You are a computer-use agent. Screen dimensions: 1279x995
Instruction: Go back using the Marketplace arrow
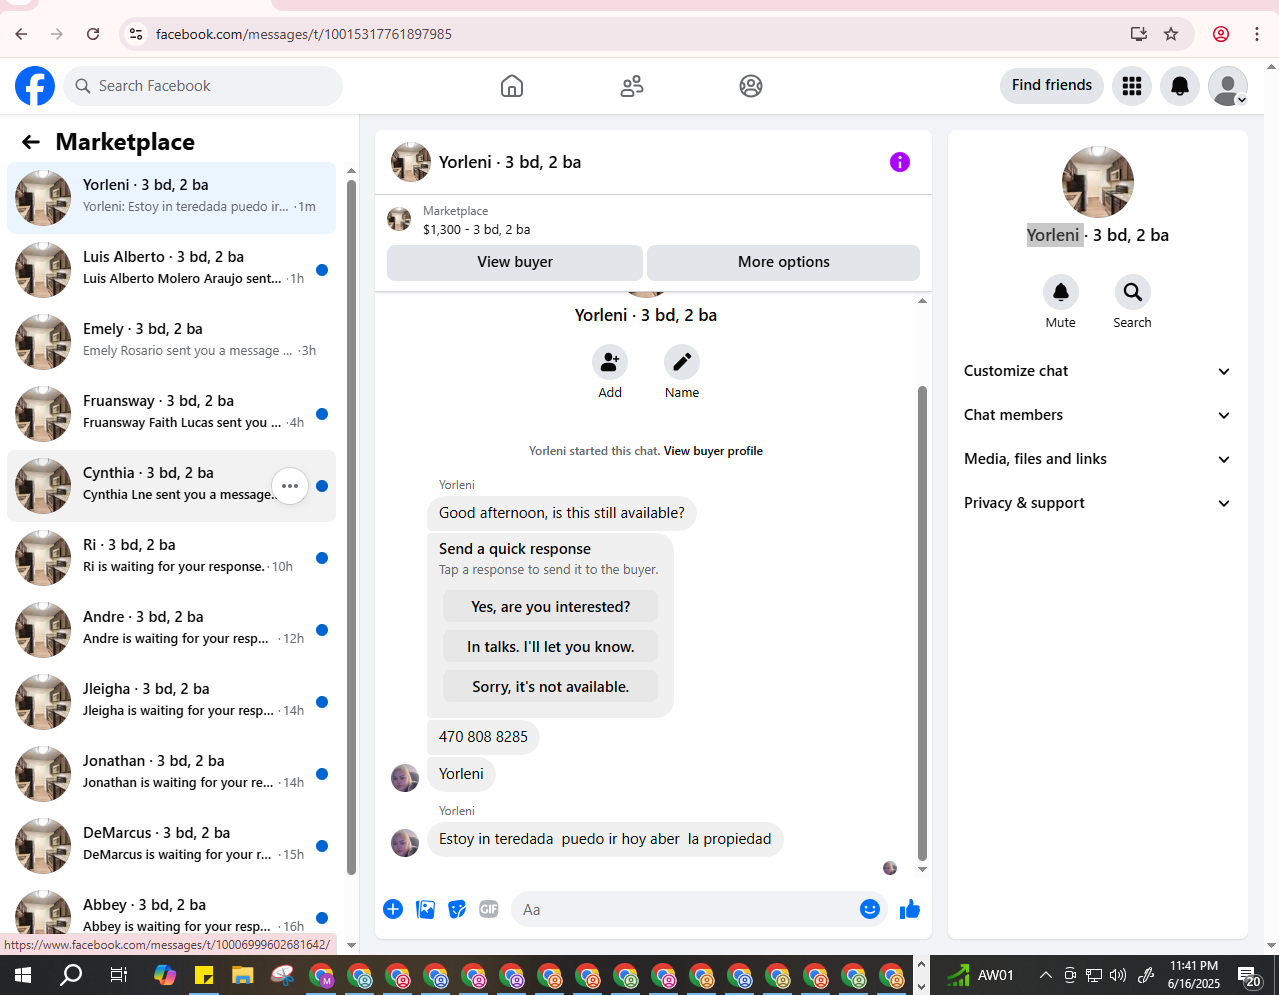(31, 142)
